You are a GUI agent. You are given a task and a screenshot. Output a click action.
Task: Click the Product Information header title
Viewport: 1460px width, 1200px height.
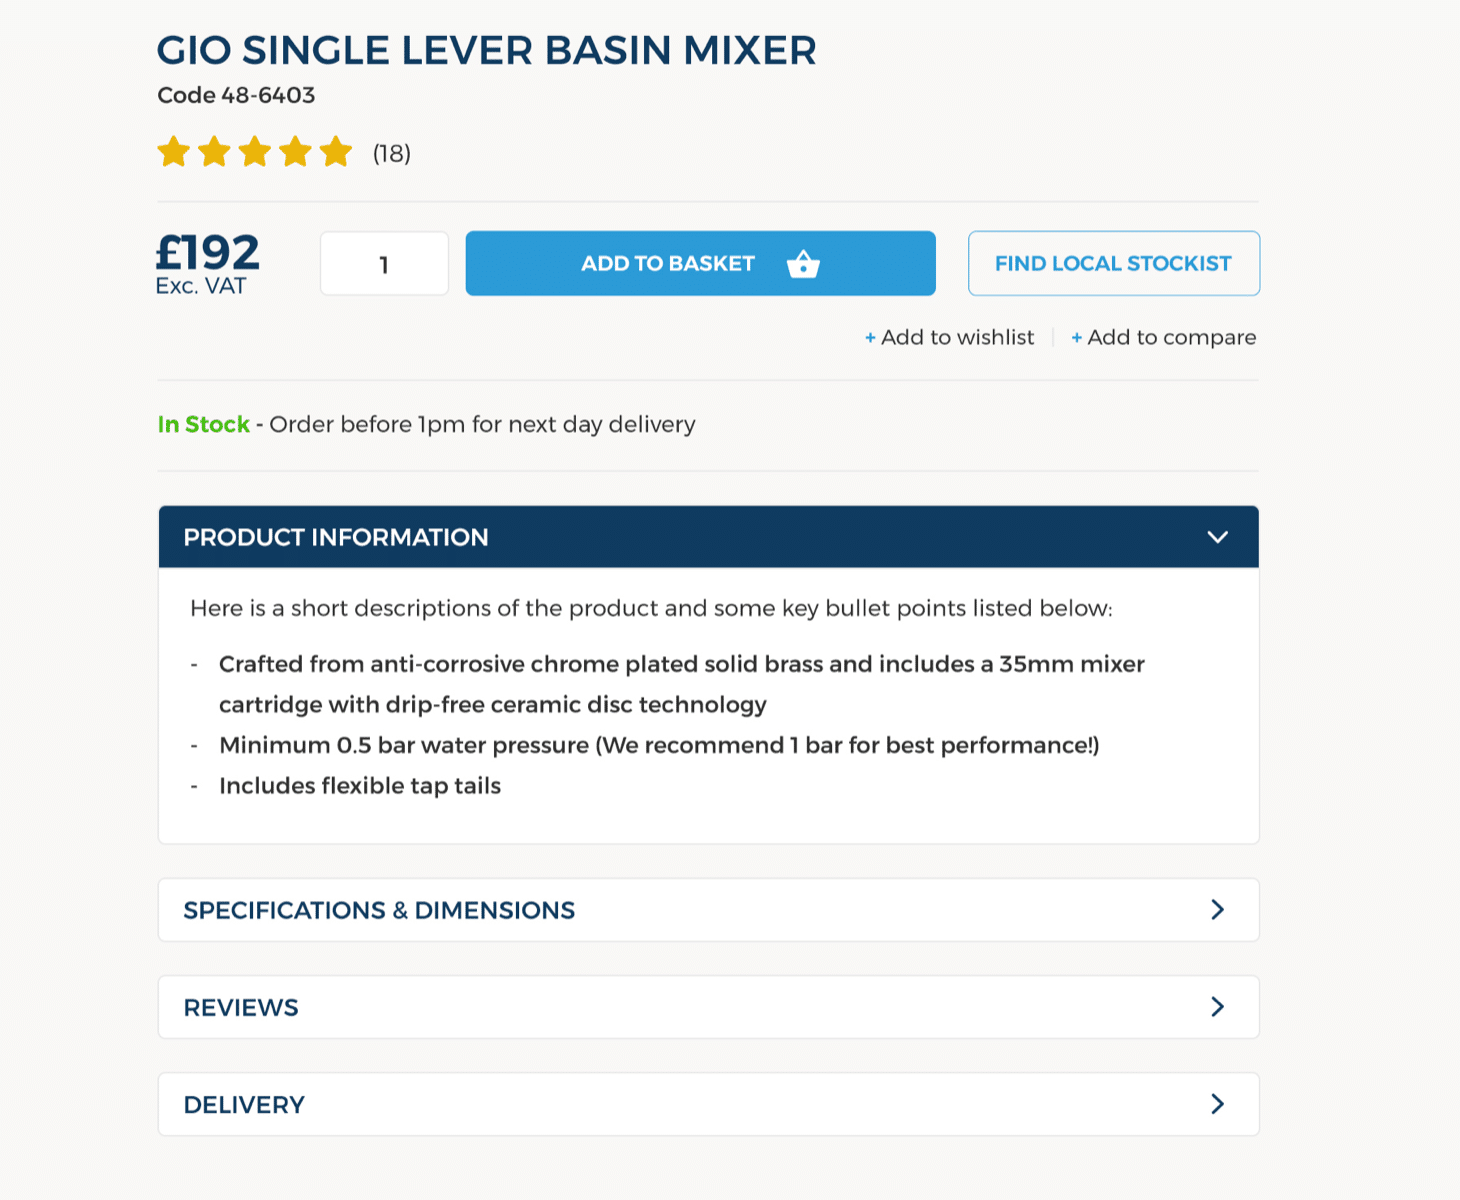(336, 537)
